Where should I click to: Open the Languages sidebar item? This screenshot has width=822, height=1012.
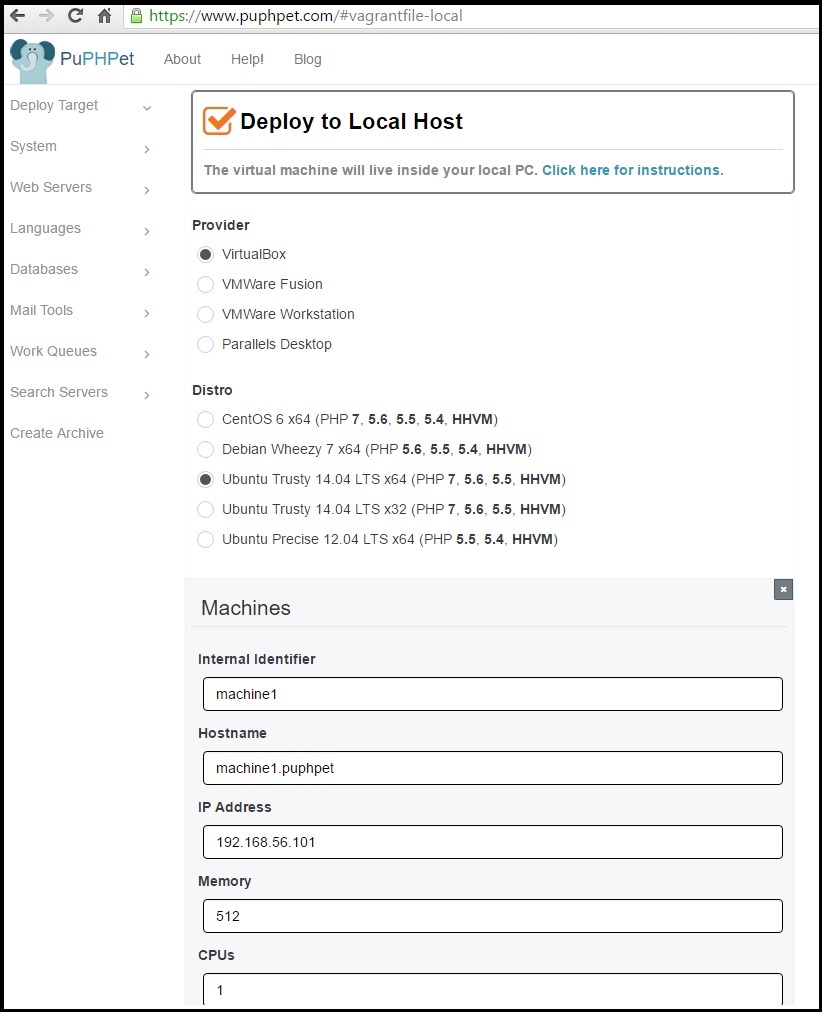pyautogui.click(x=45, y=228)
